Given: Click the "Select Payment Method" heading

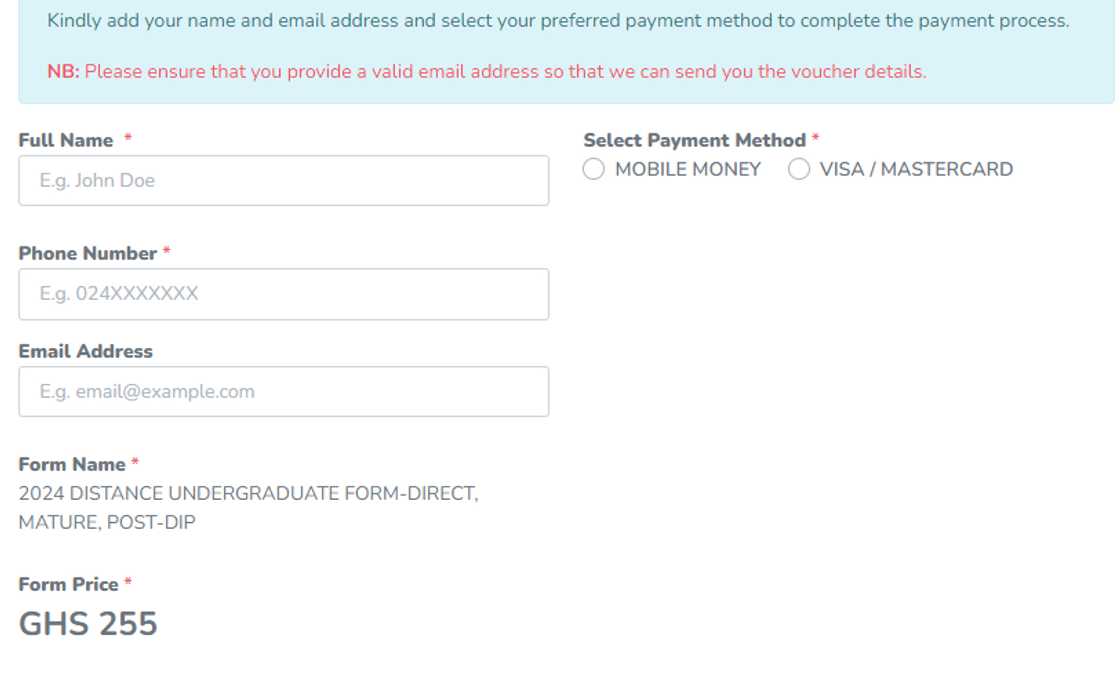Looking at the screenshot, I should coord(694,141).
